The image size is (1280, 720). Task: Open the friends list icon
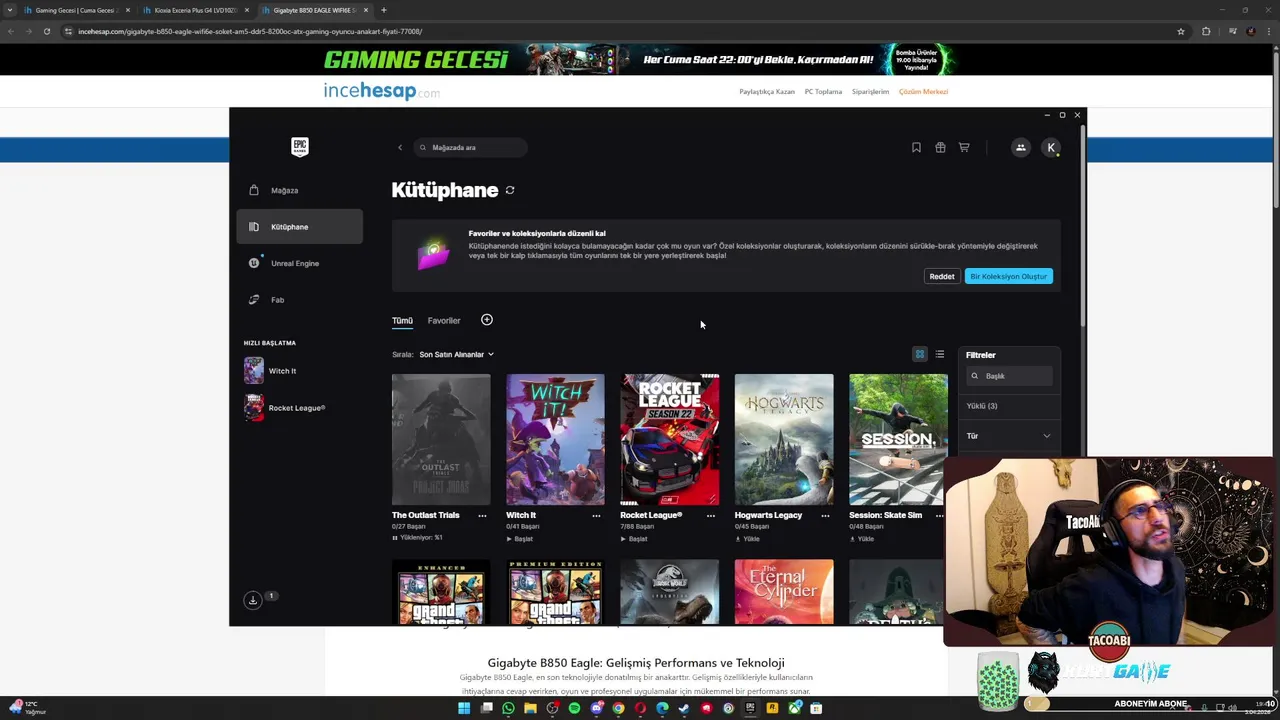(x=1020, y=147)
